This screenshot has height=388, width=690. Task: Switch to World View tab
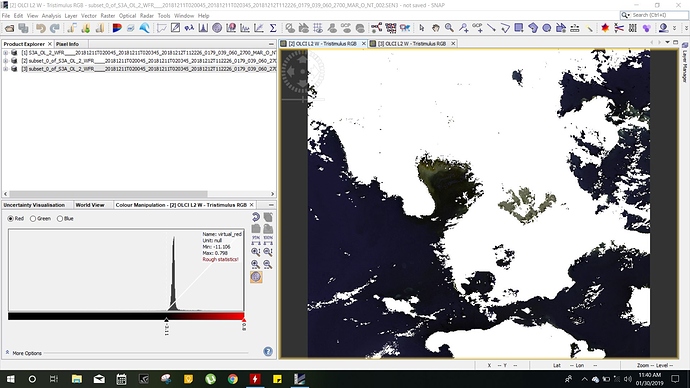[90, 205]
